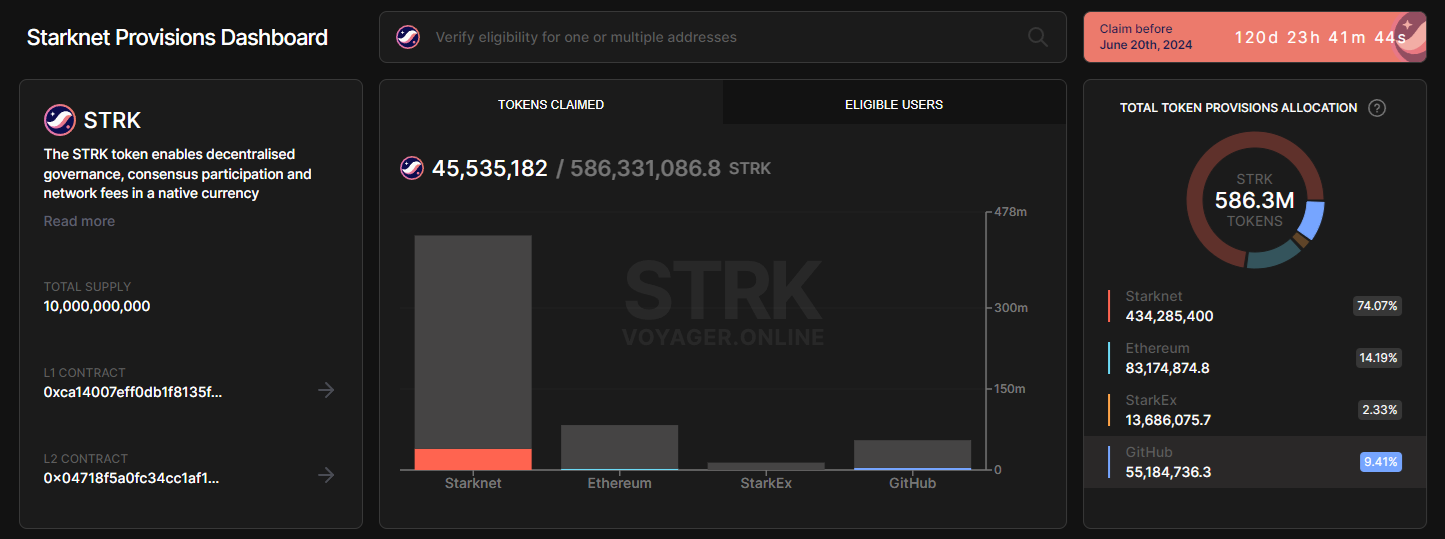Open the L2 contract arrow link
Image resolution: width=1445 pixels, height=539 pixels.
(x=326, y=475)
